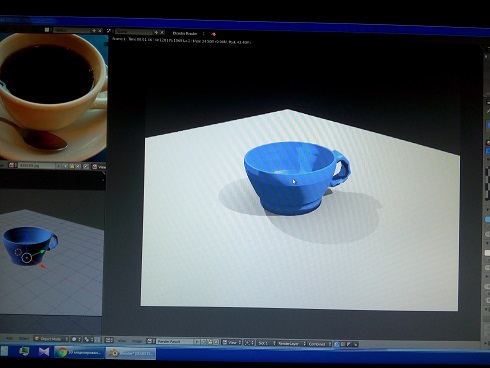Toggle color and alpha channel display
The width and height of the screenshot is (490, 368).
tap(336, 344)
